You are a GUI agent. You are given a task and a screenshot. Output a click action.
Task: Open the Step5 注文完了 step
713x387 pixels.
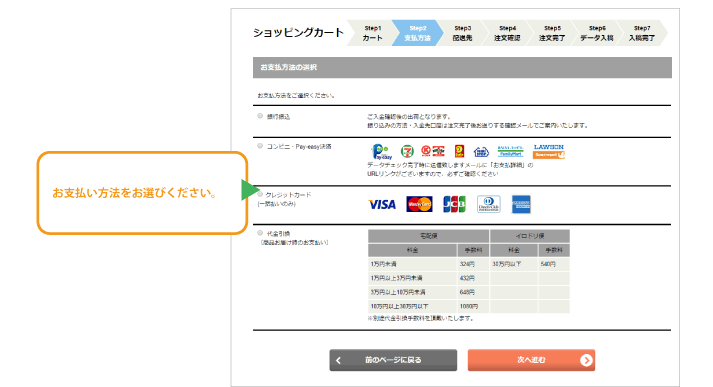click(552, 33)
